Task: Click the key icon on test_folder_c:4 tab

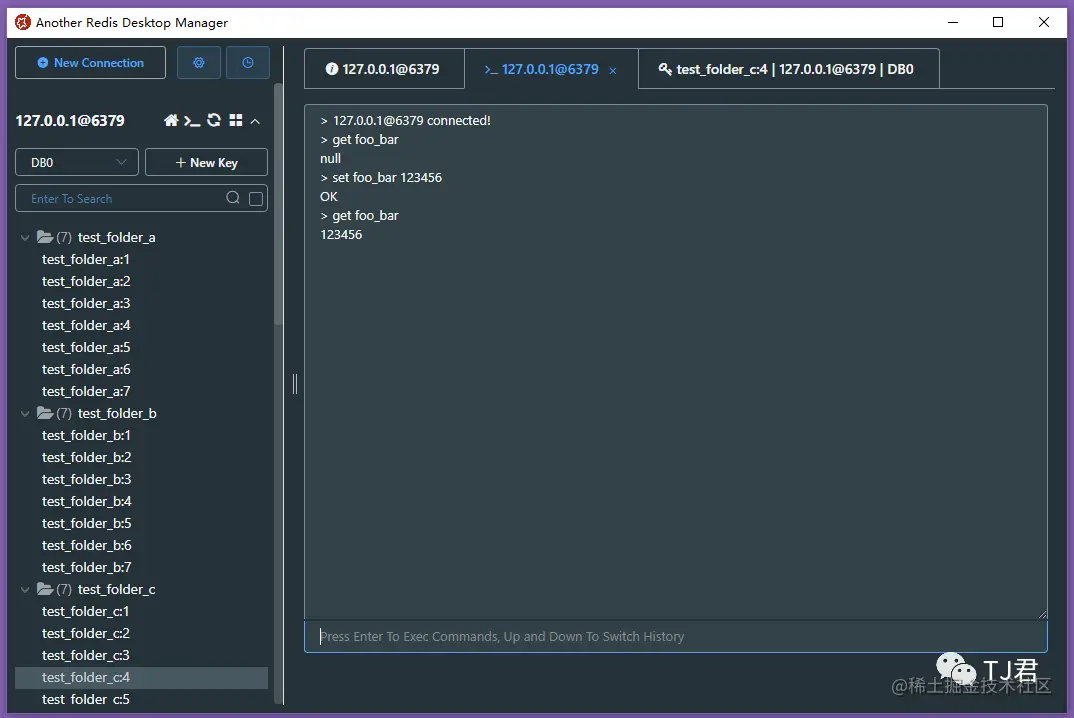Action: click(664, 69)
